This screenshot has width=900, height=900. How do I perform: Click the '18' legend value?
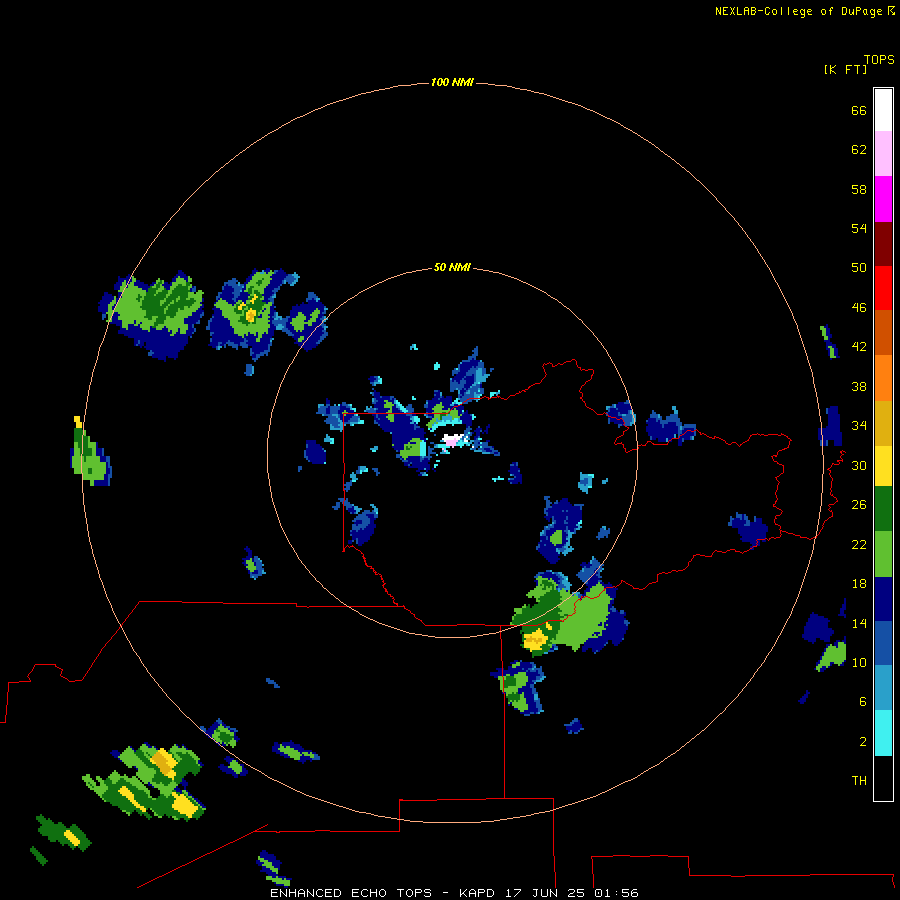tap(859, 584)
